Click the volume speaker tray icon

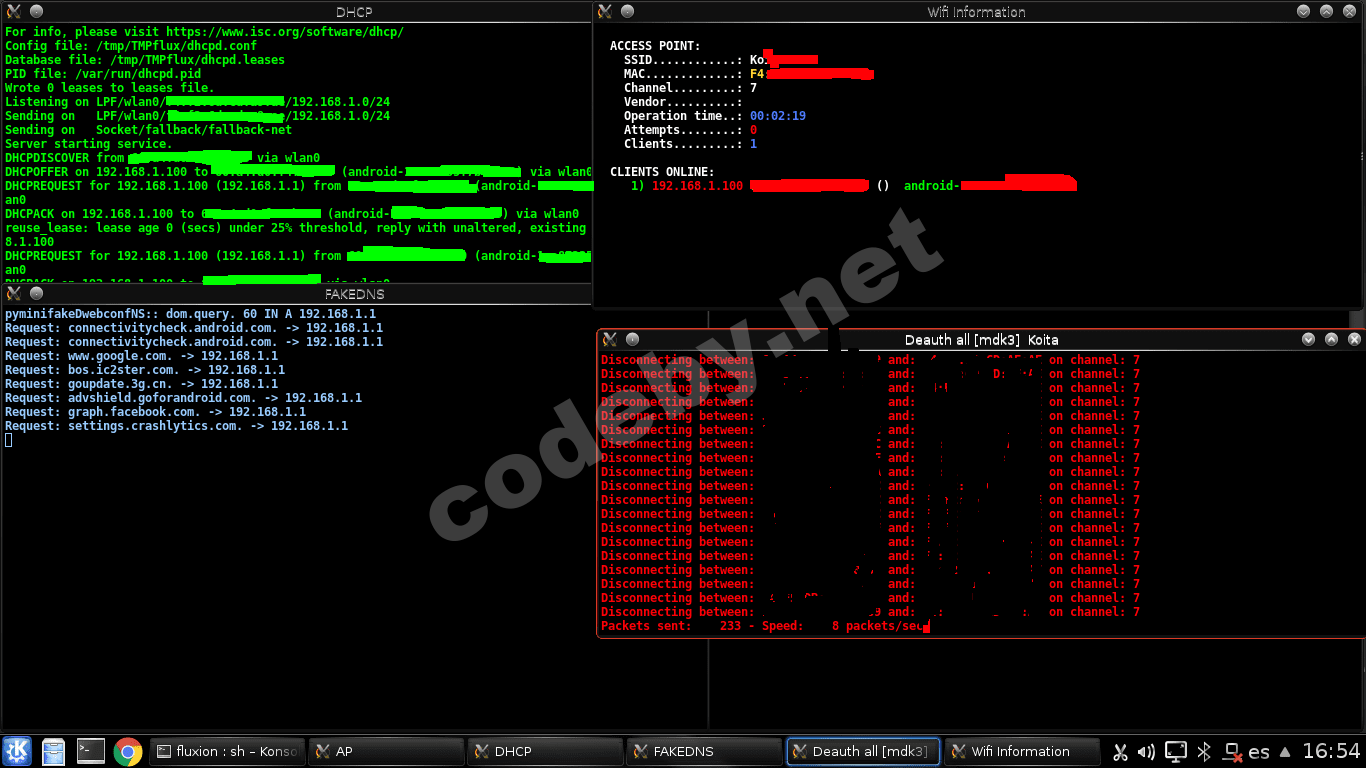click(1147, 752)
